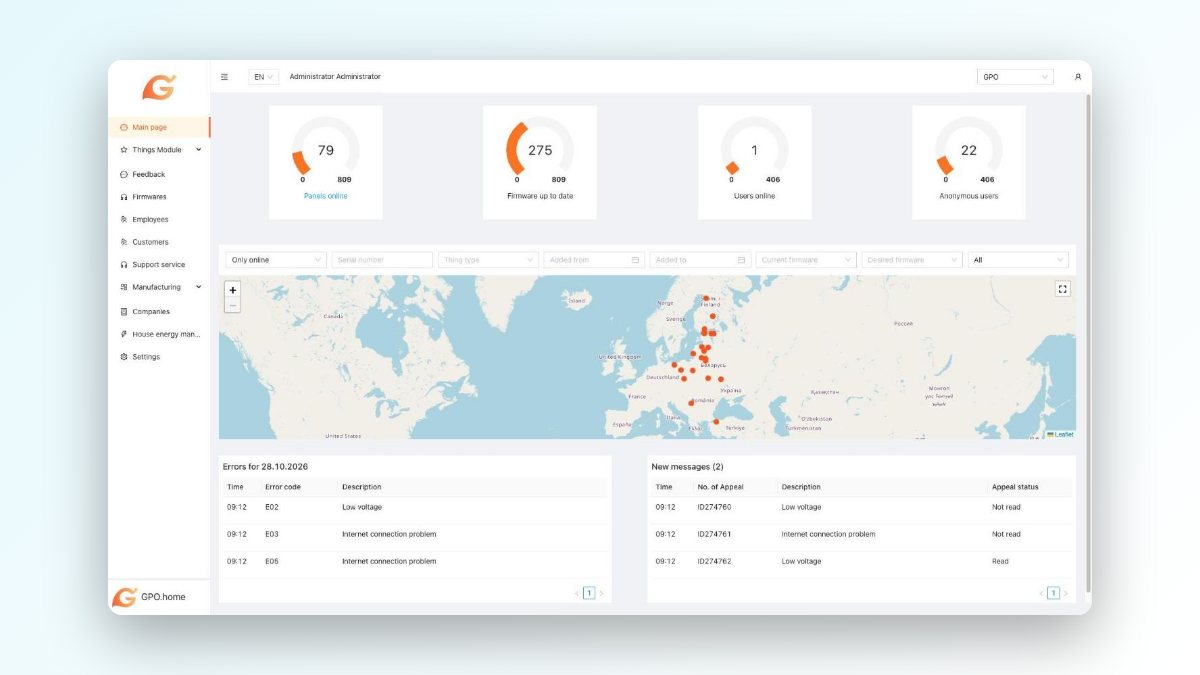This screenshot has width=1200, height=675.
Task: Click the Settings gear icon
Action: coord(123,357)
